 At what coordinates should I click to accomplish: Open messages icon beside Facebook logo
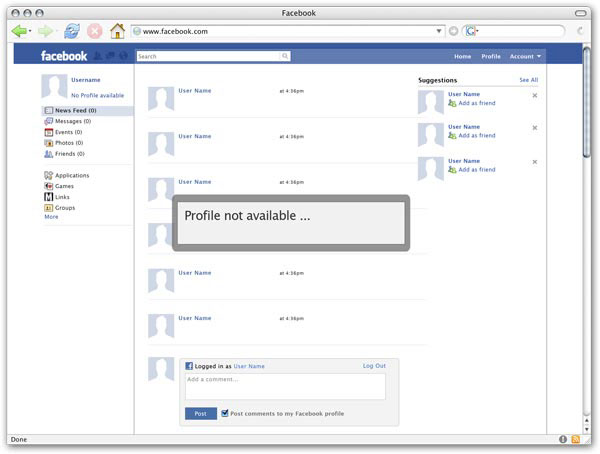[x=111, y=56]
